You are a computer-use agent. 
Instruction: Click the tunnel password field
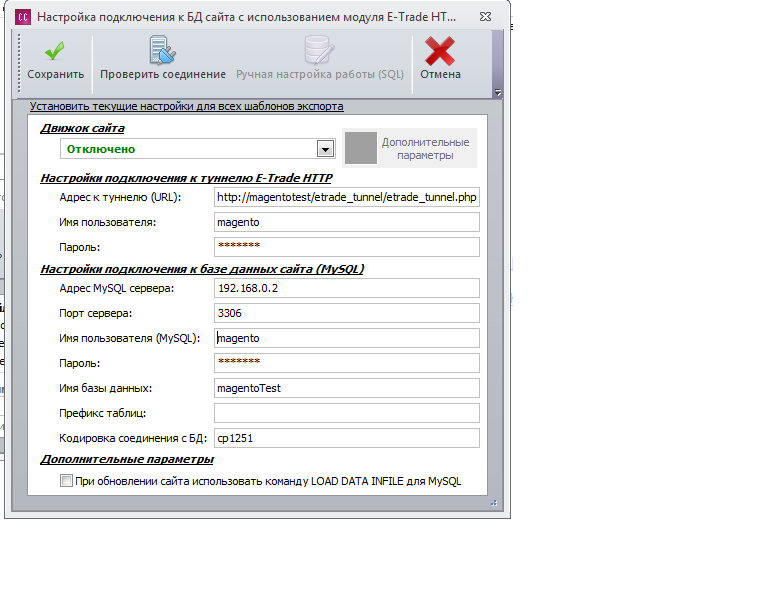coord(347,247)
